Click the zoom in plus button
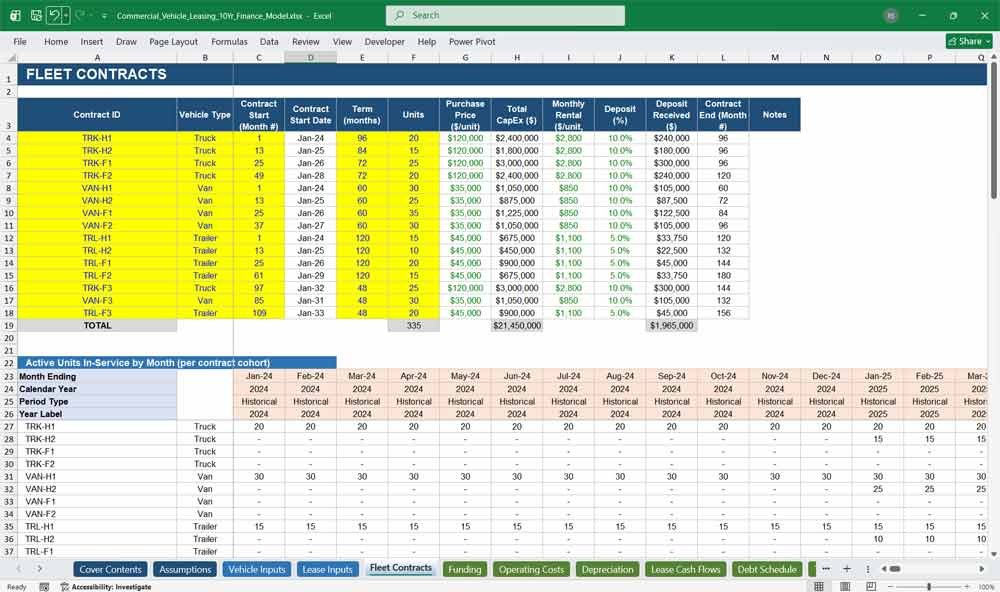This screenshot has height=592, width=1000. point(967,586)
